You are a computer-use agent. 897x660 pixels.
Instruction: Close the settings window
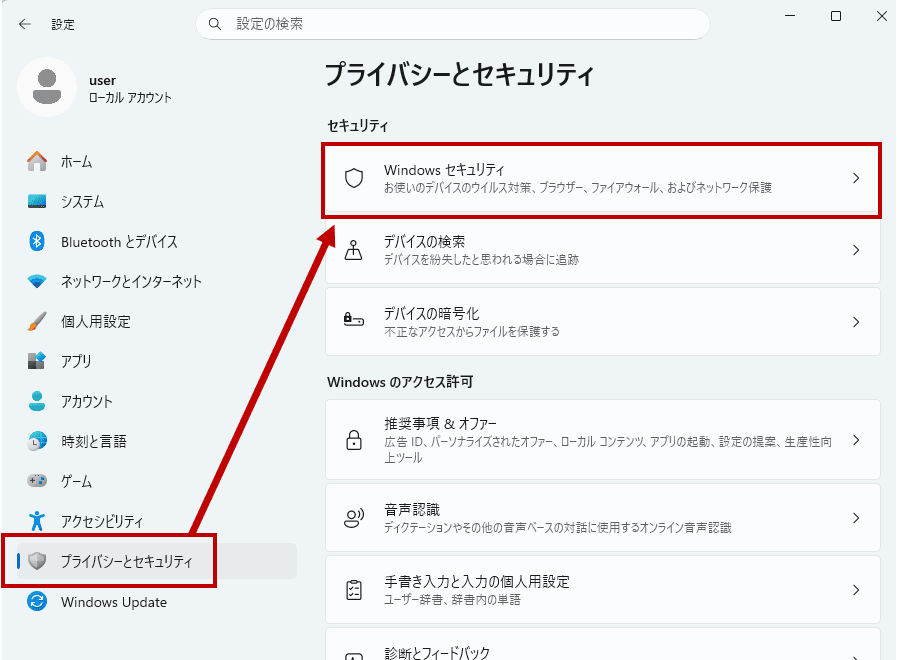coord(882,16)
